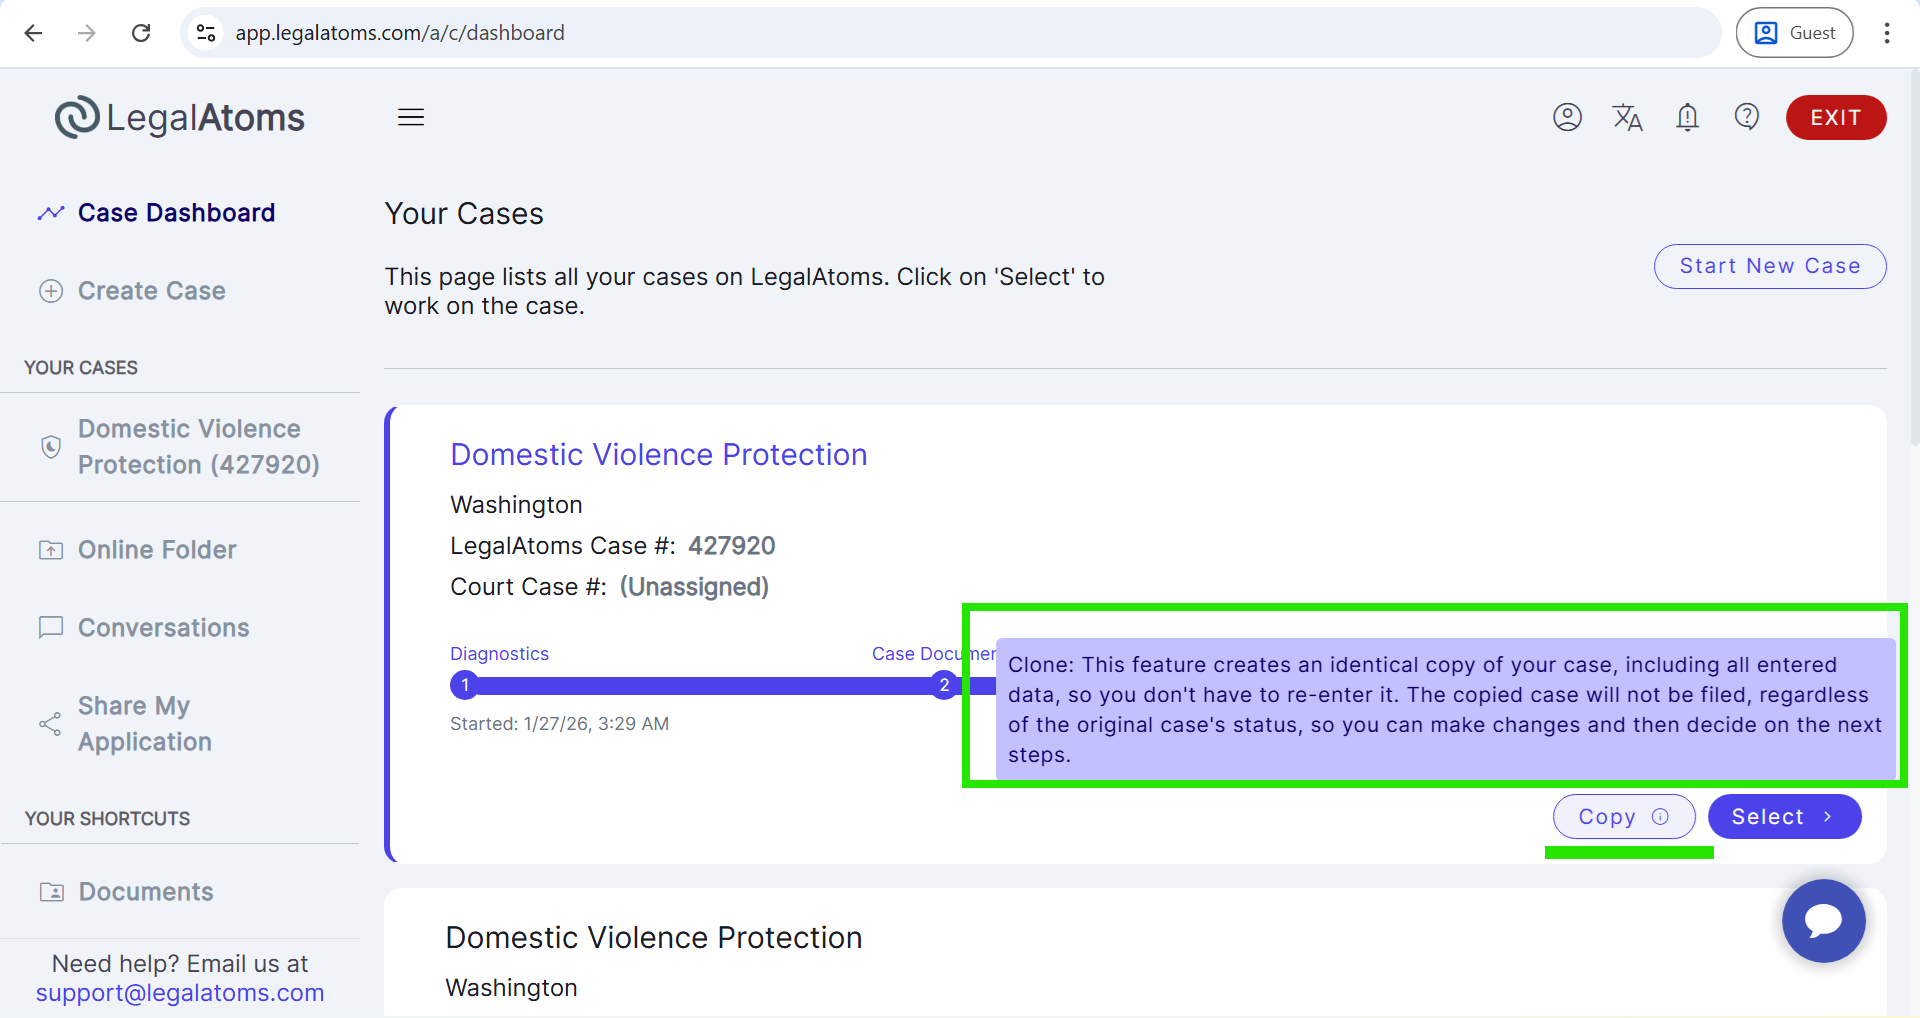Open Case Dashboard in sidebar
This screenshot has width=1920, height=1018.
click(176, 213)
